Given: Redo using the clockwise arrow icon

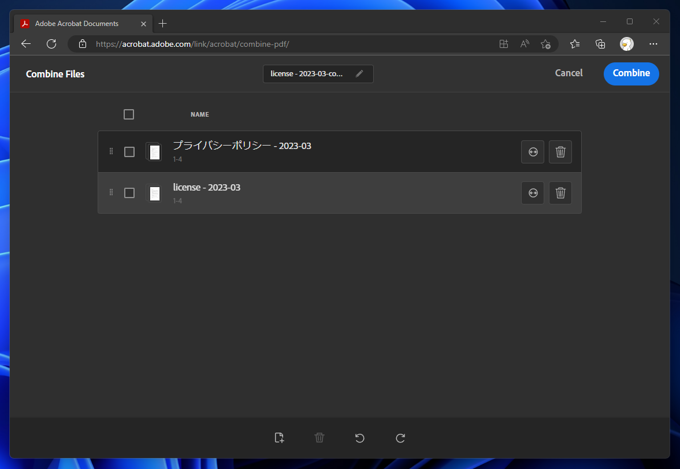Looking at the screenshot, I should [400, 438].
